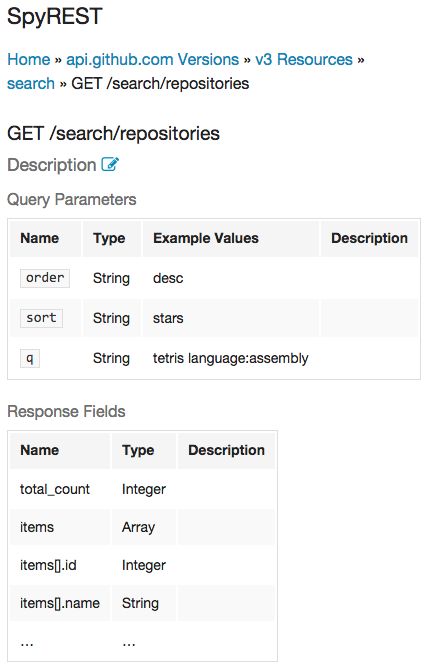Click the items Array response field
428x668 pixels.
pos(142,527)
